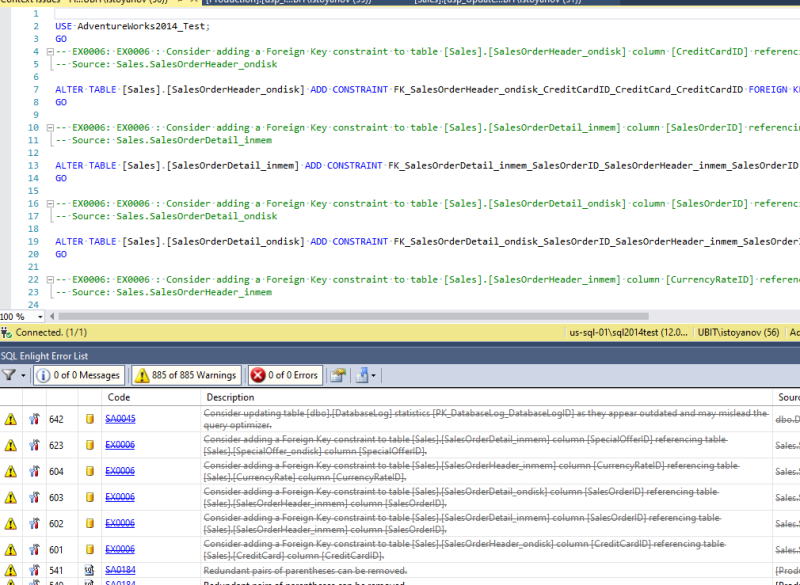Open the filter funnel dropdown arrow

tap(23, 376)
